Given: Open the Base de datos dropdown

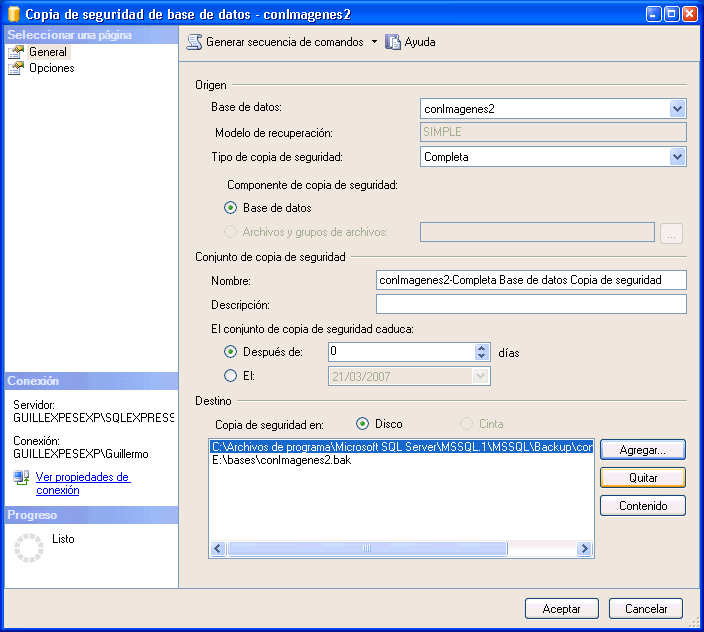Looking at the screenshot, I should pos(677,108).
